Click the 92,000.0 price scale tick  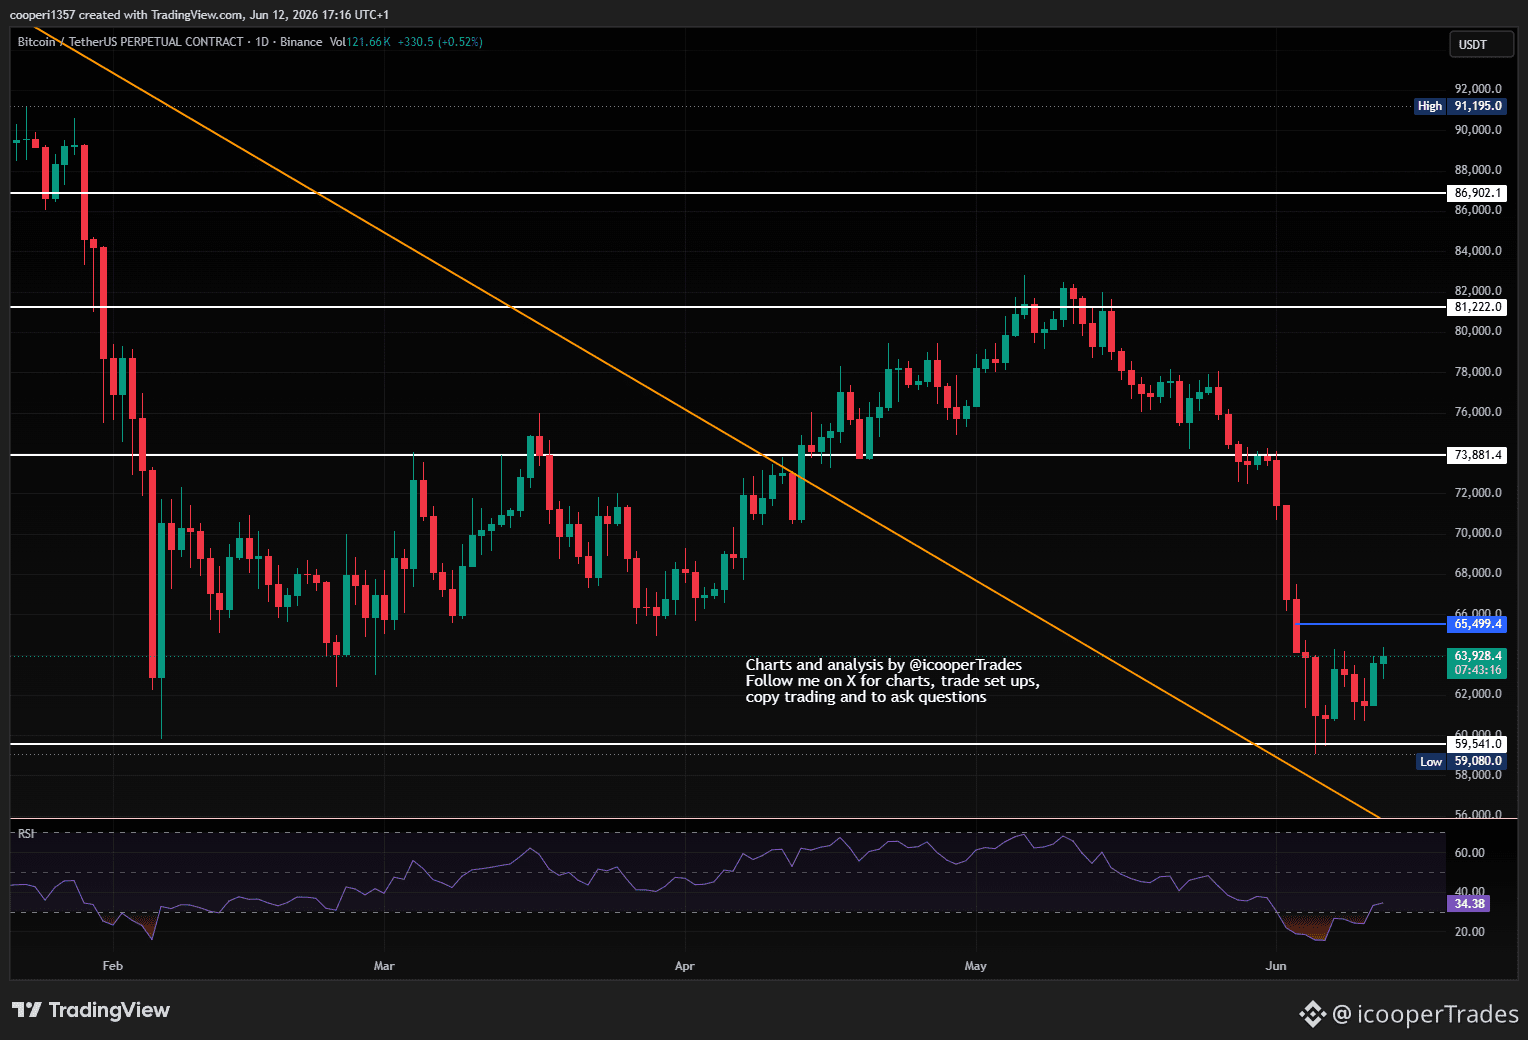click(x=1478, y=89)
